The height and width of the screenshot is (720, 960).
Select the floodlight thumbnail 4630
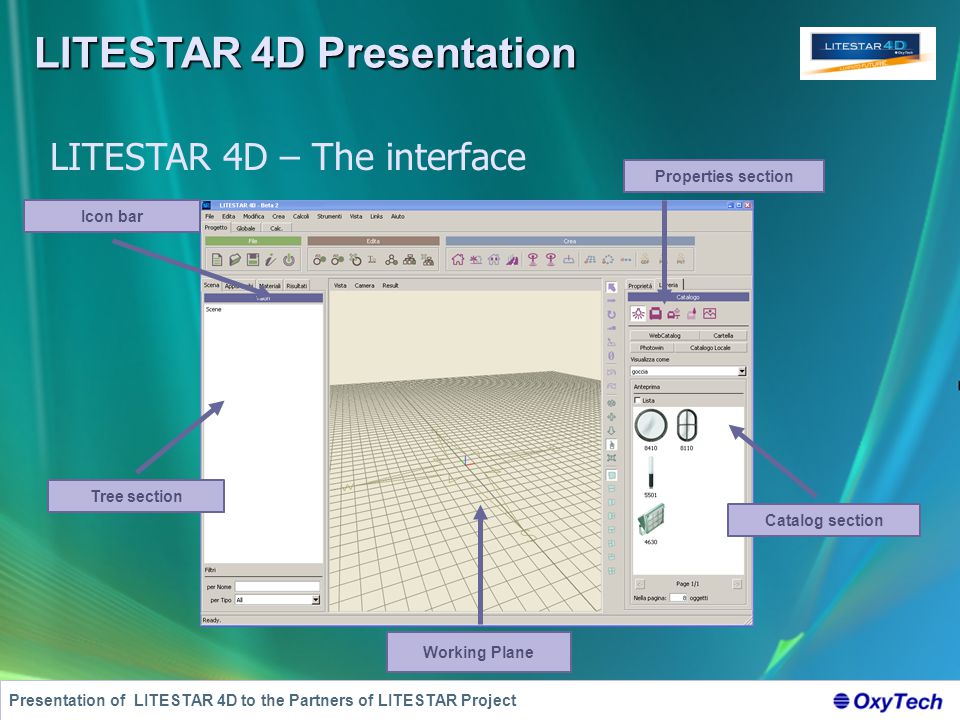coord(651,520)
